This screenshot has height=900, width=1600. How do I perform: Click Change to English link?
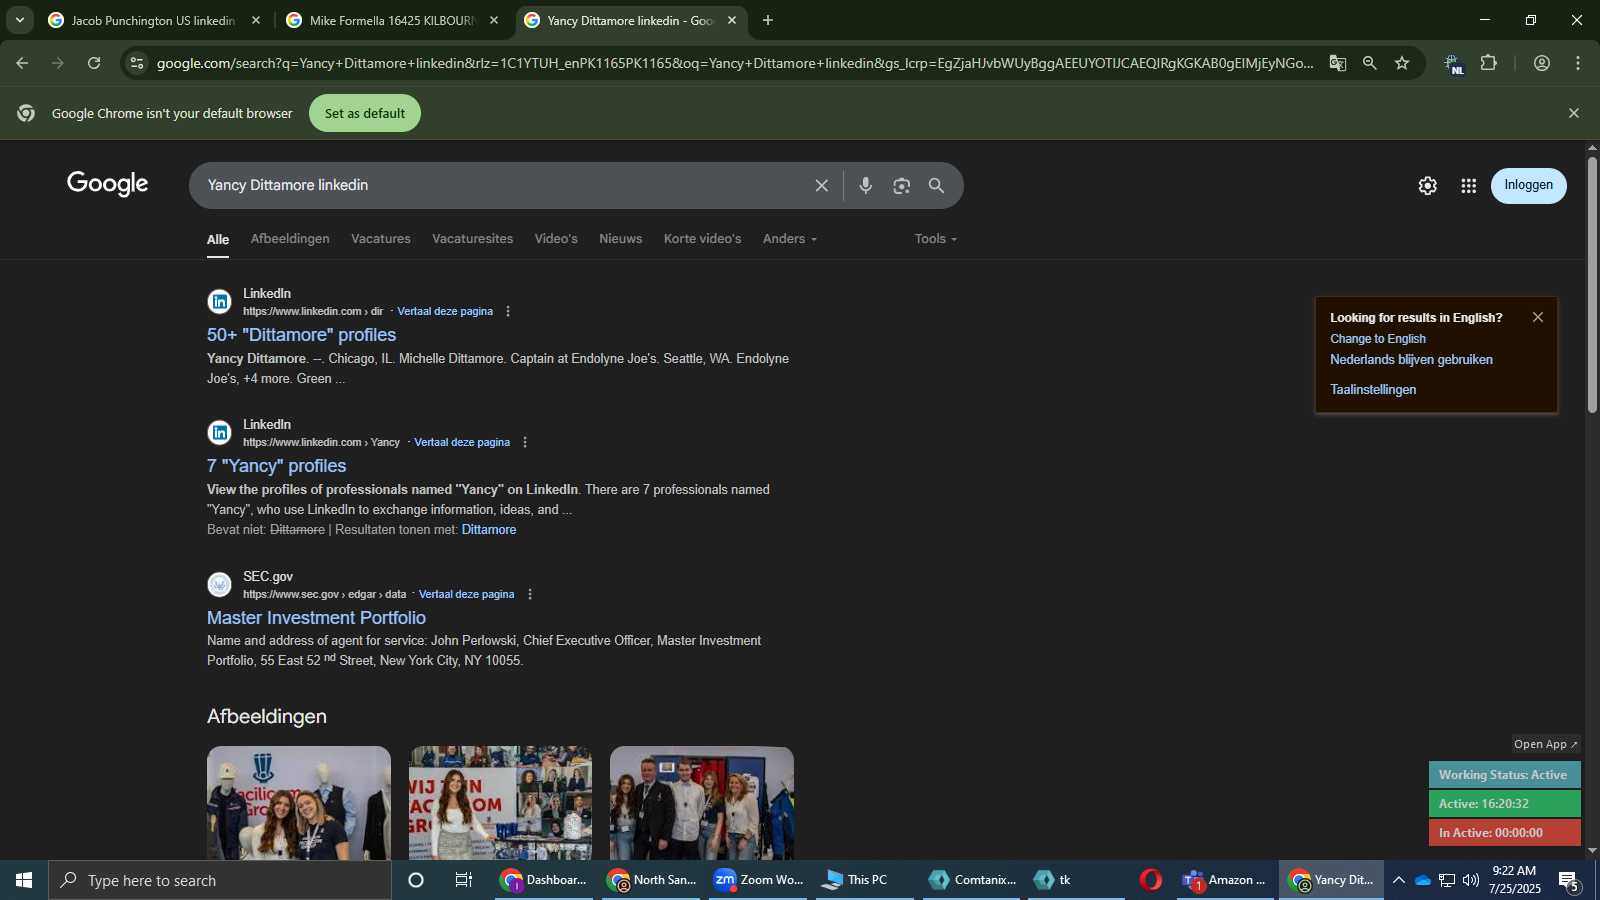1378,339
